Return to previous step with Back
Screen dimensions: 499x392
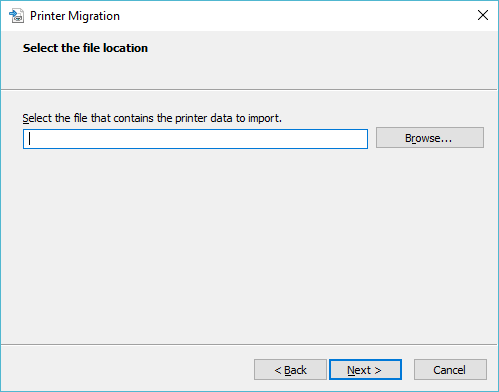click(290, 370)
